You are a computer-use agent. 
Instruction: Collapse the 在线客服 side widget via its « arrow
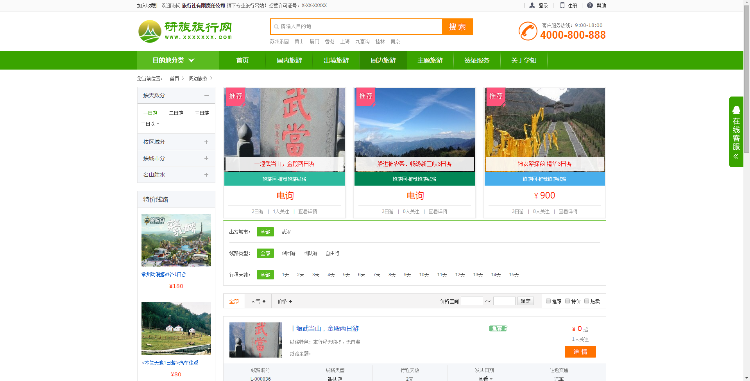[736, 156]
